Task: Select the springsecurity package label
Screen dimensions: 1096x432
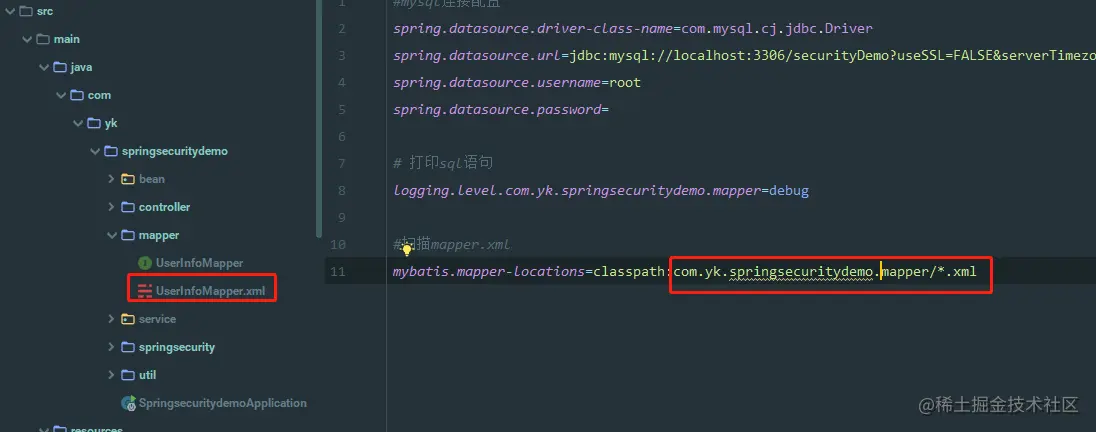Action: pyautogui.click(x=177, y=347)
